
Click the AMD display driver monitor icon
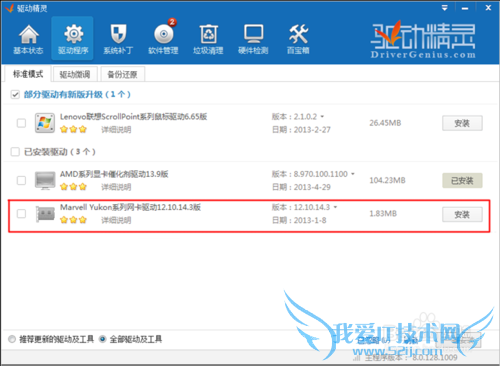45,180
